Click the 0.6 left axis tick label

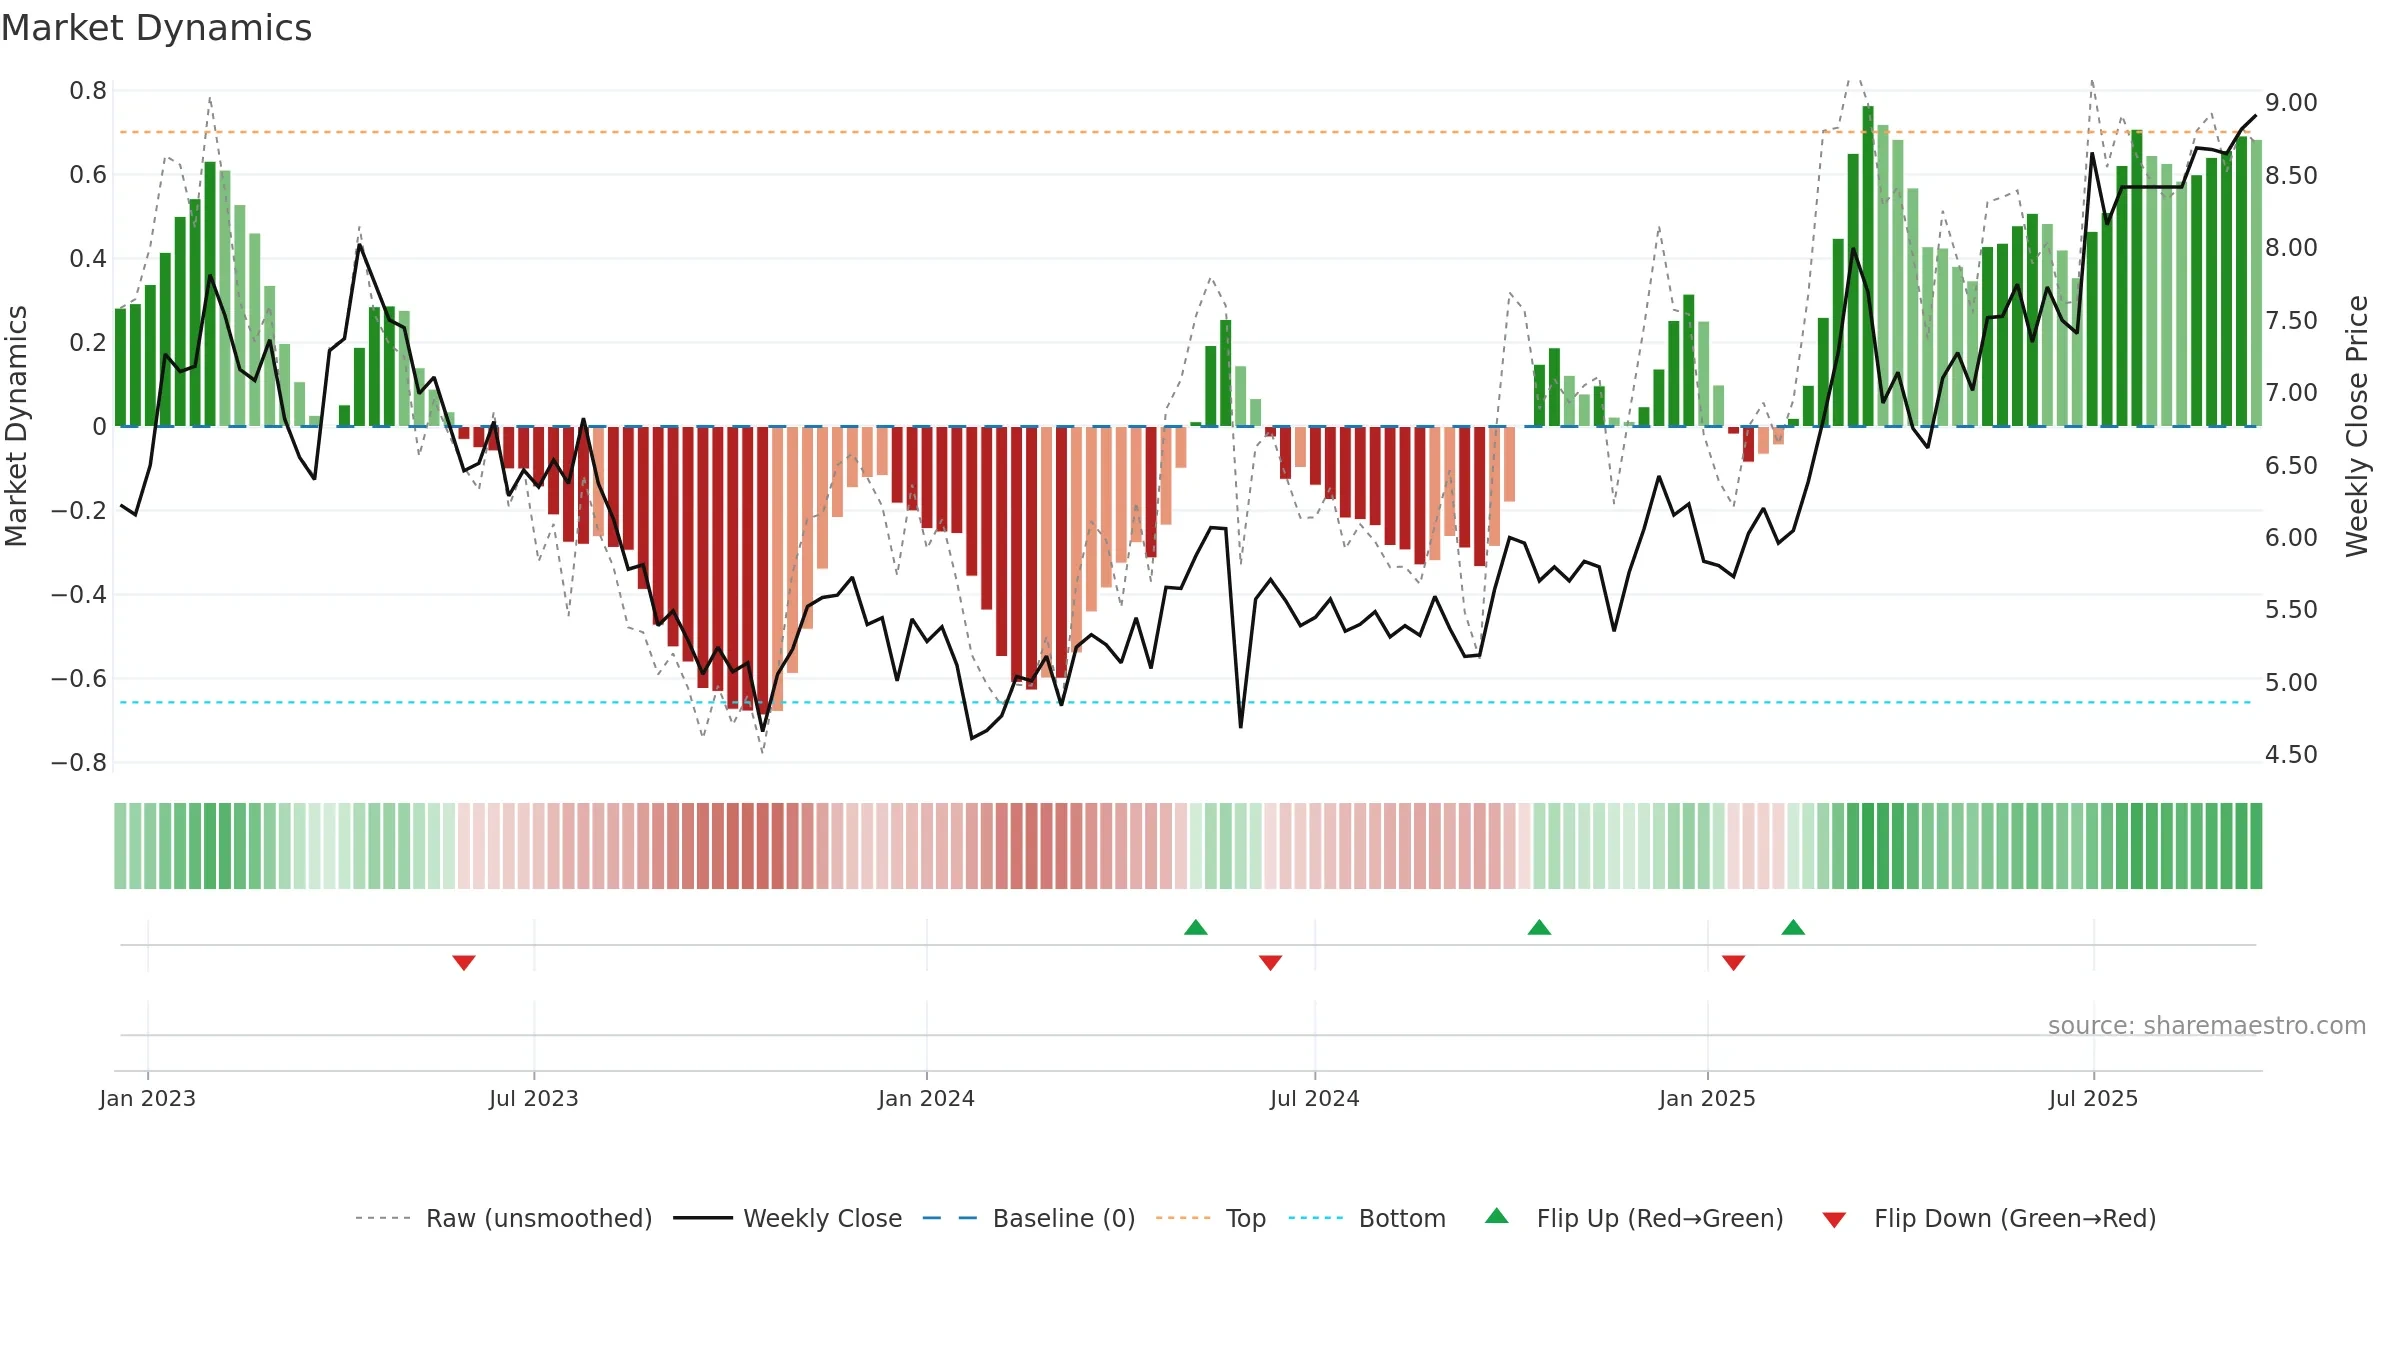tap(88, 175)
